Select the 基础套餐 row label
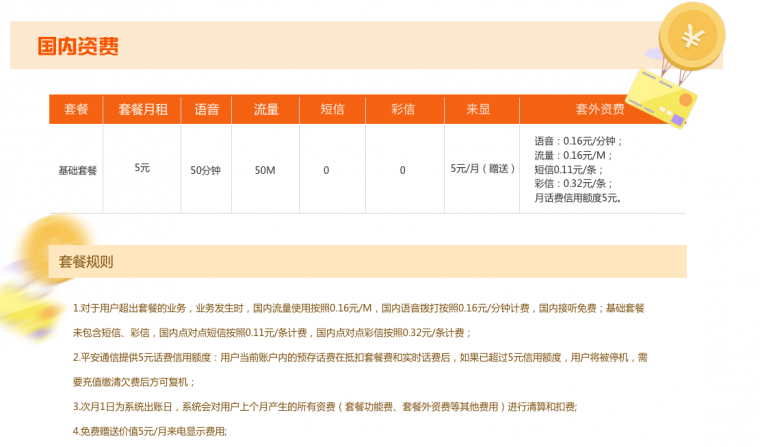This screenshot has height=447, width=760. coord(78,171)
